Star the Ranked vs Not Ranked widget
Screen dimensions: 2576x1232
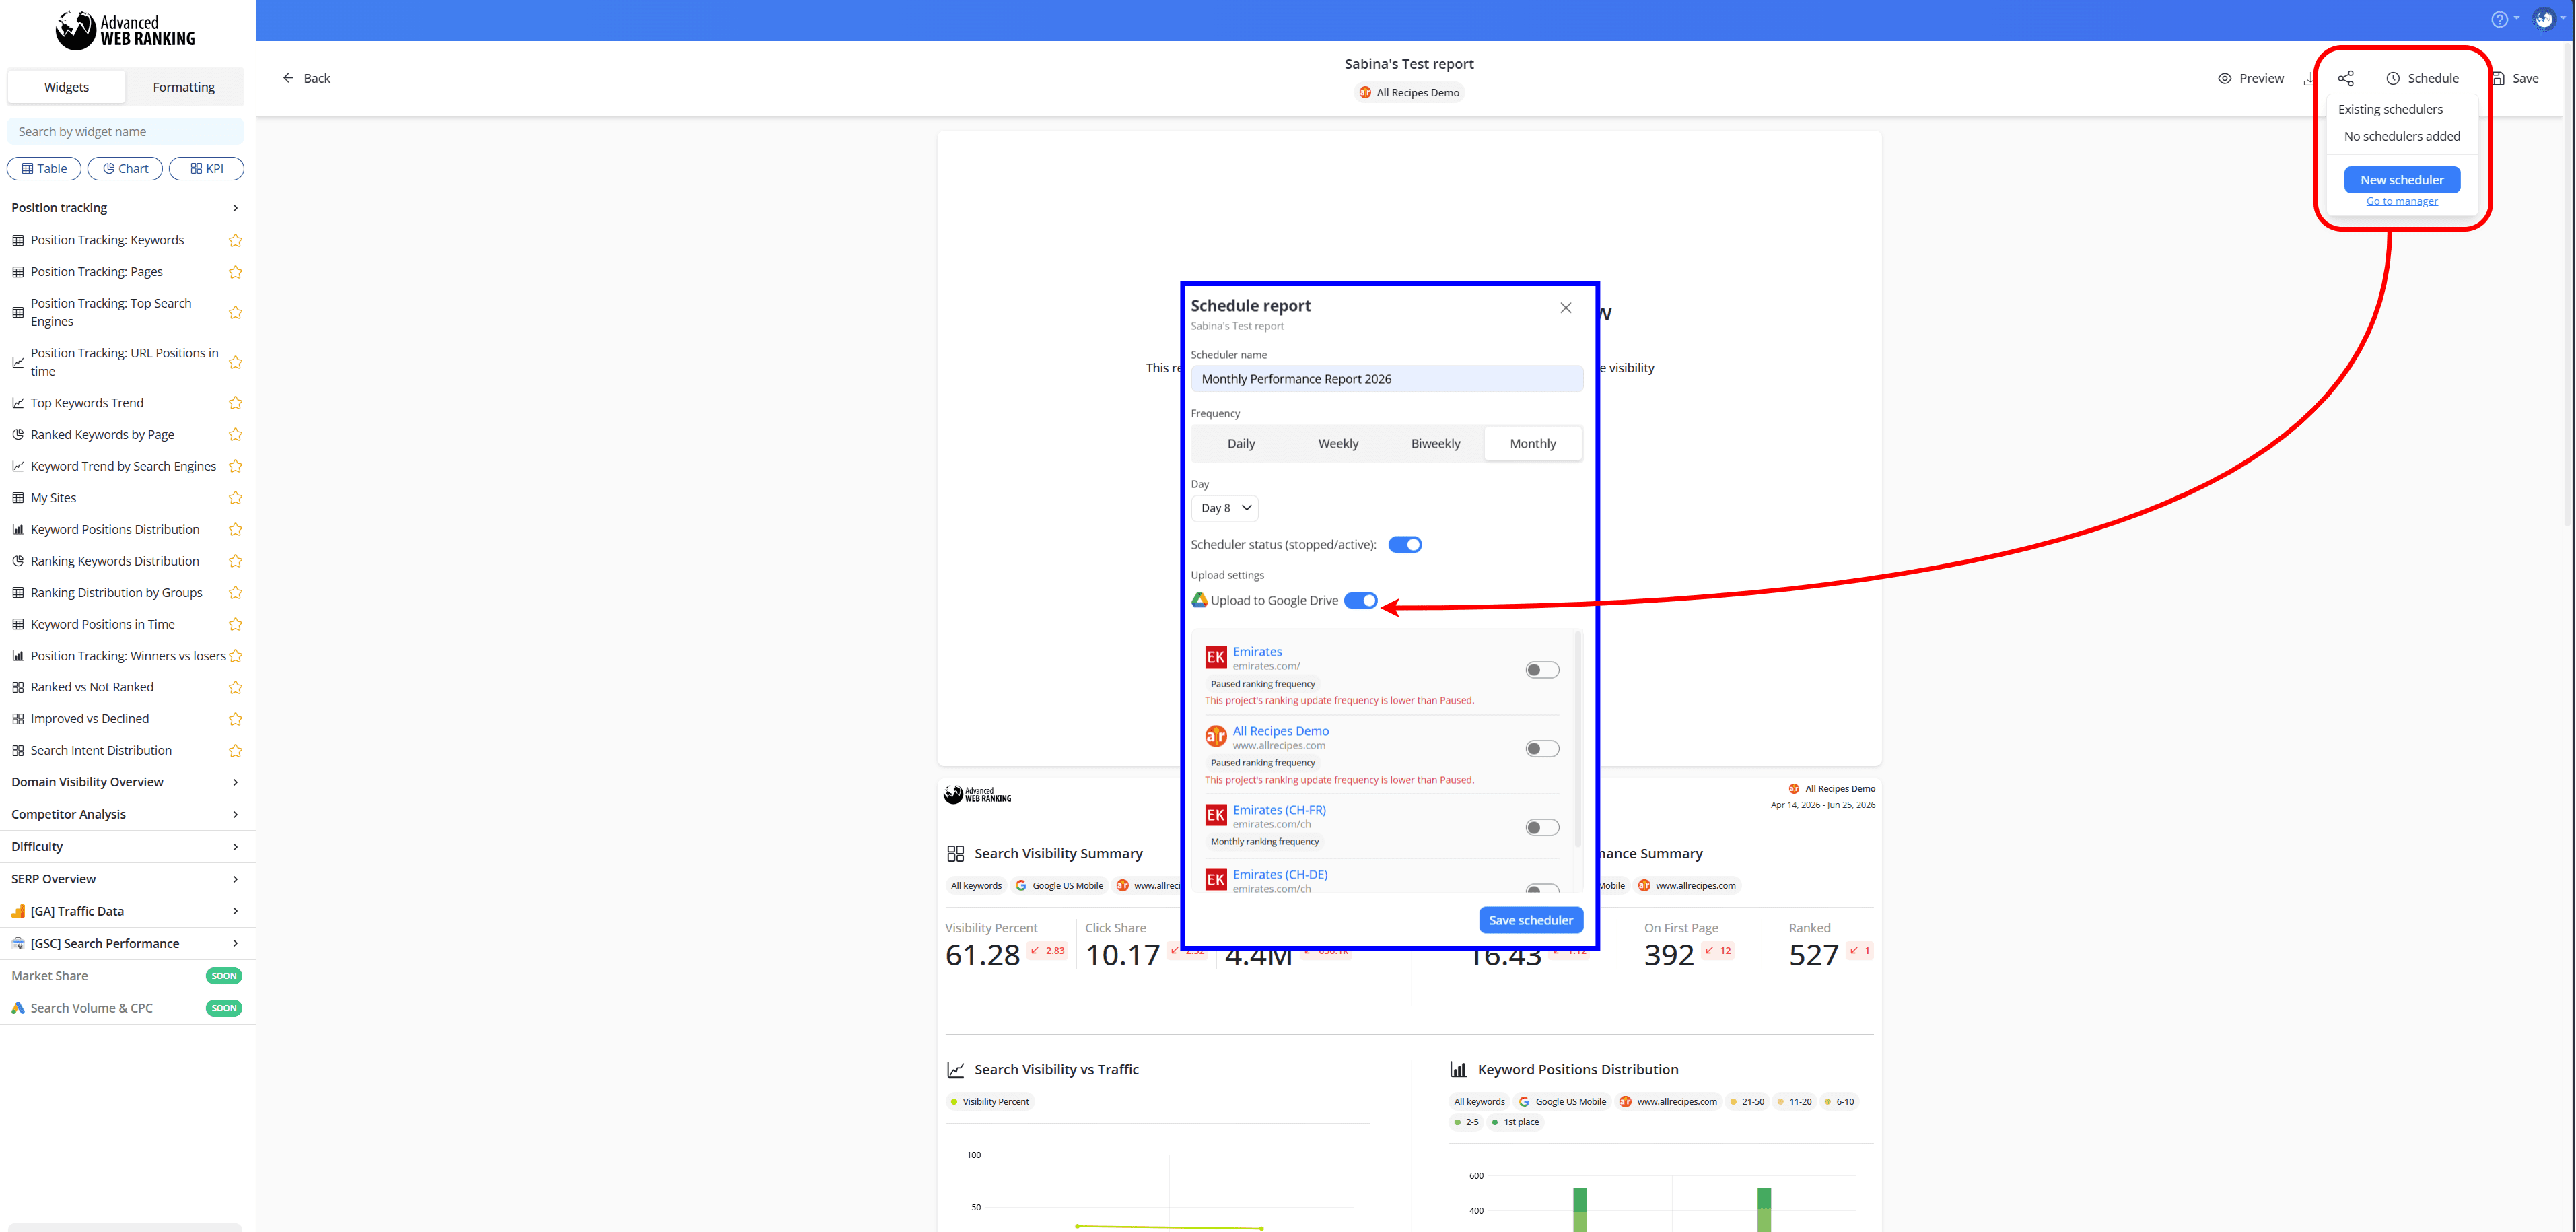(235, 688)
